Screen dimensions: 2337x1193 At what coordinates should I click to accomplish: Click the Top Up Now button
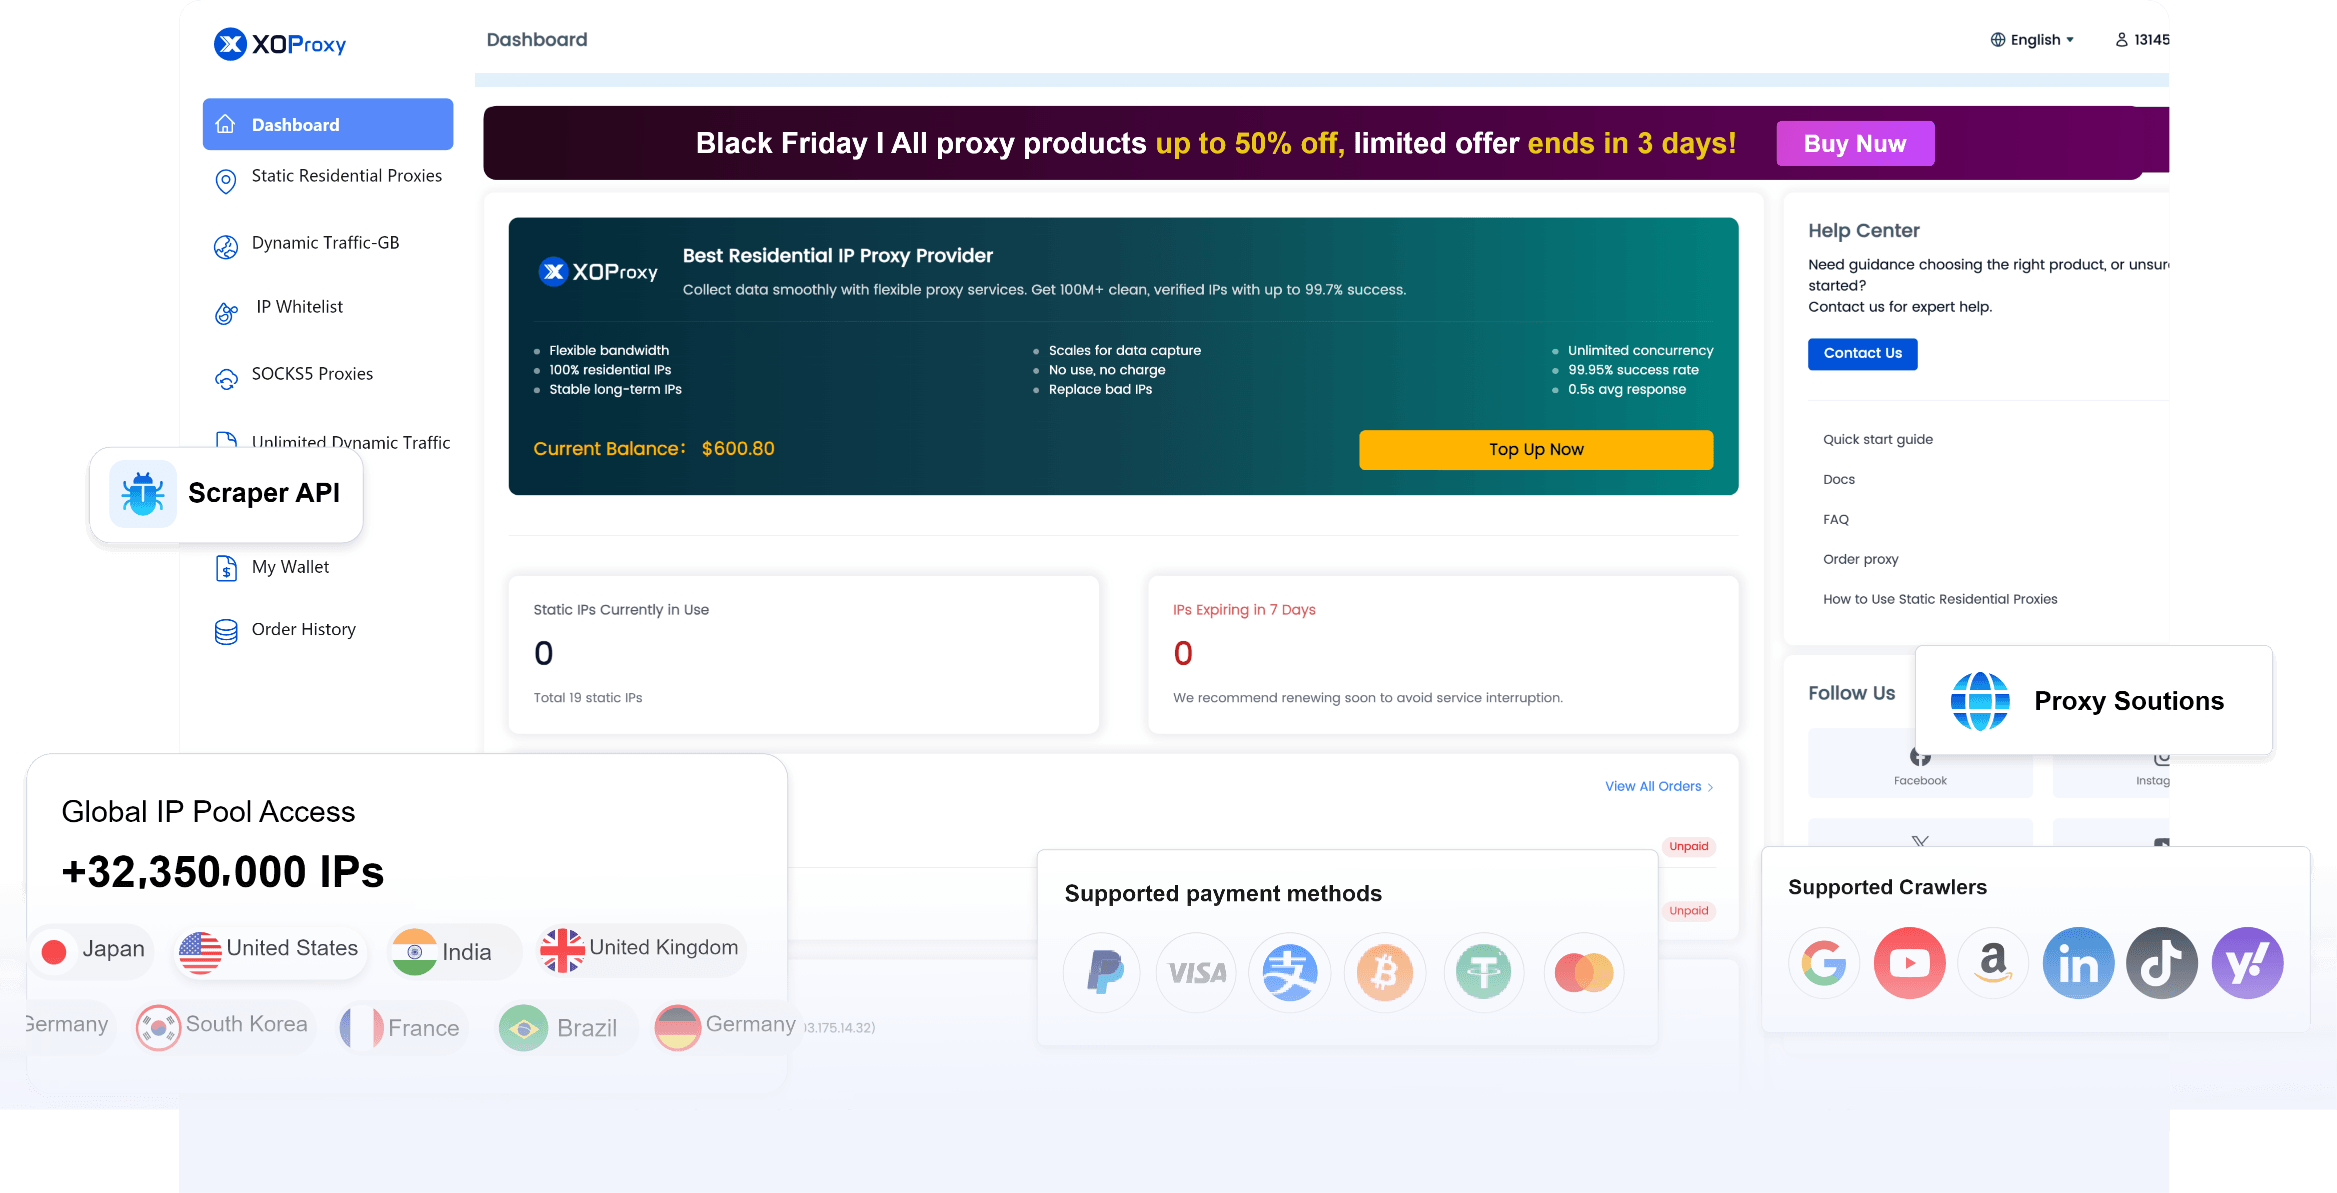point(1536,449)
